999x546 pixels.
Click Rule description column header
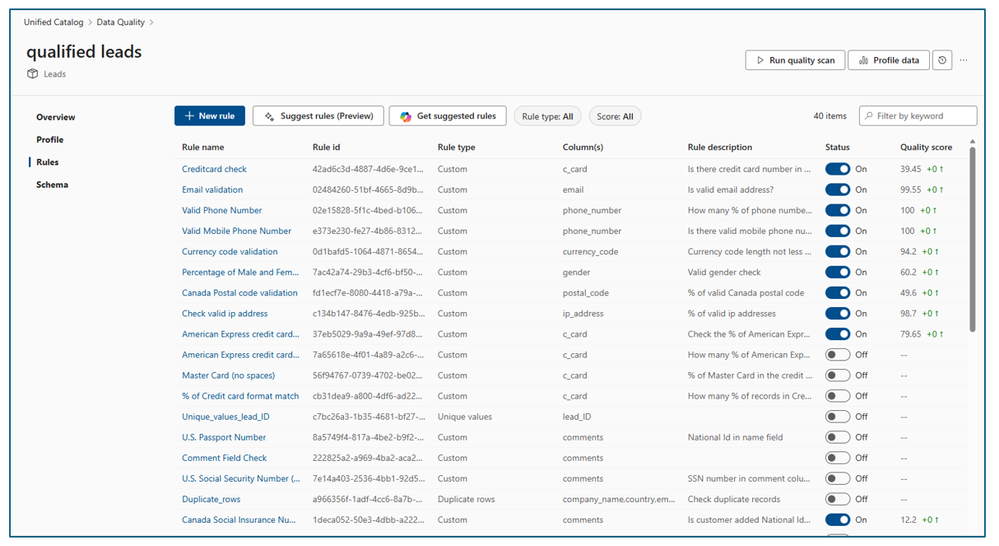tap(719, 147)
